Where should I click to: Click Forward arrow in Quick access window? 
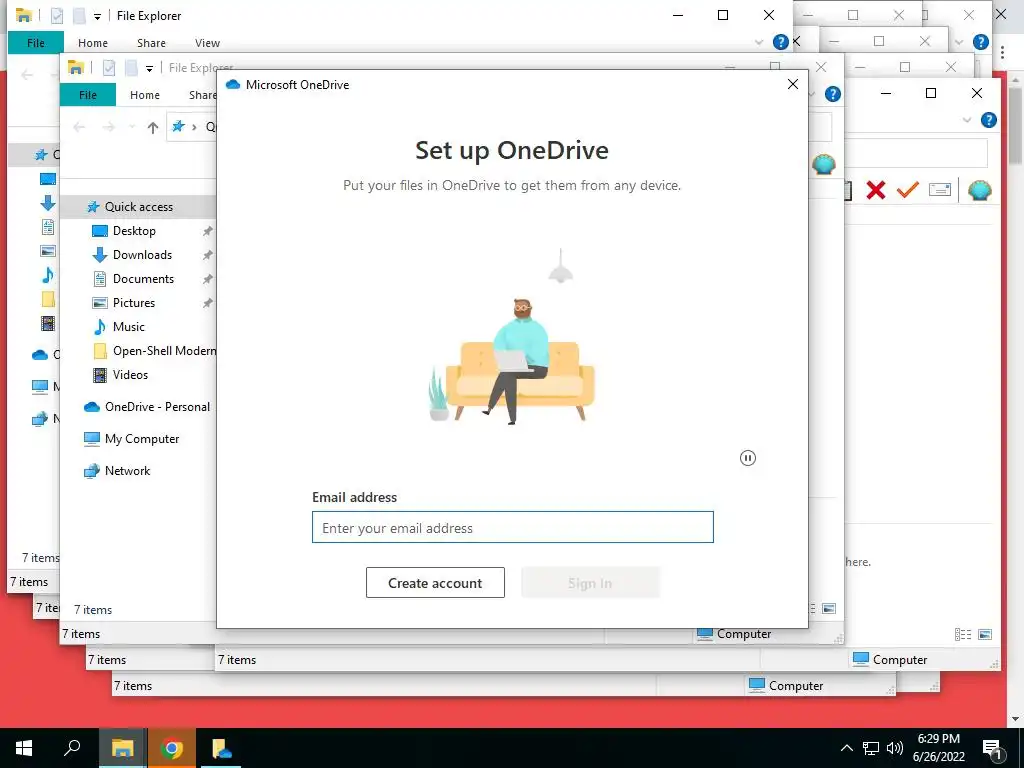[x=108, y=127]
